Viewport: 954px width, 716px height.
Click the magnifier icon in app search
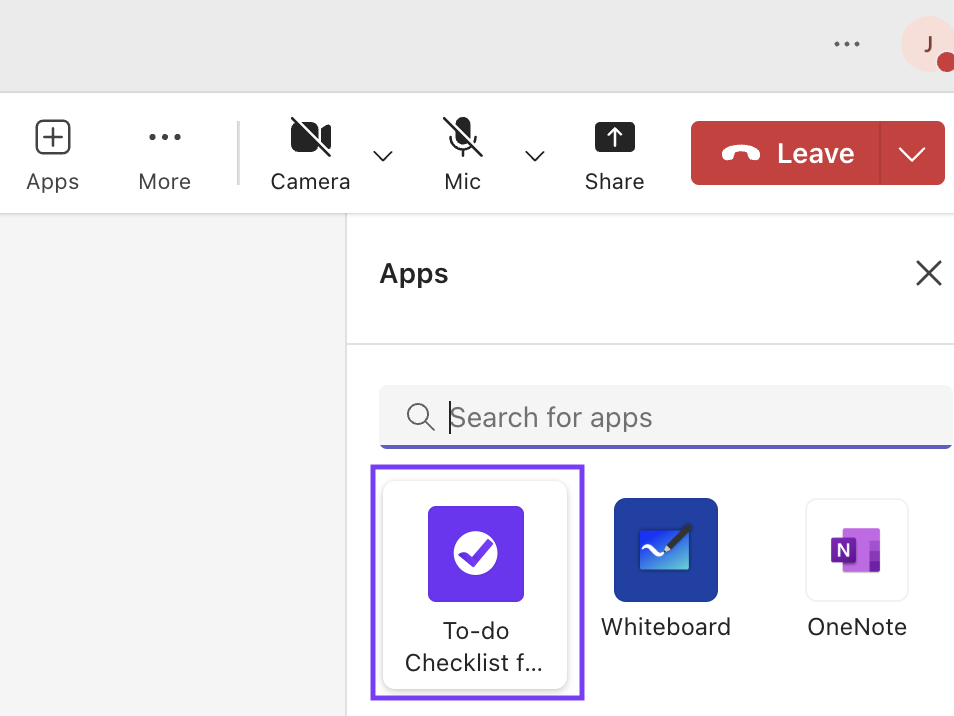click(420, 417)
